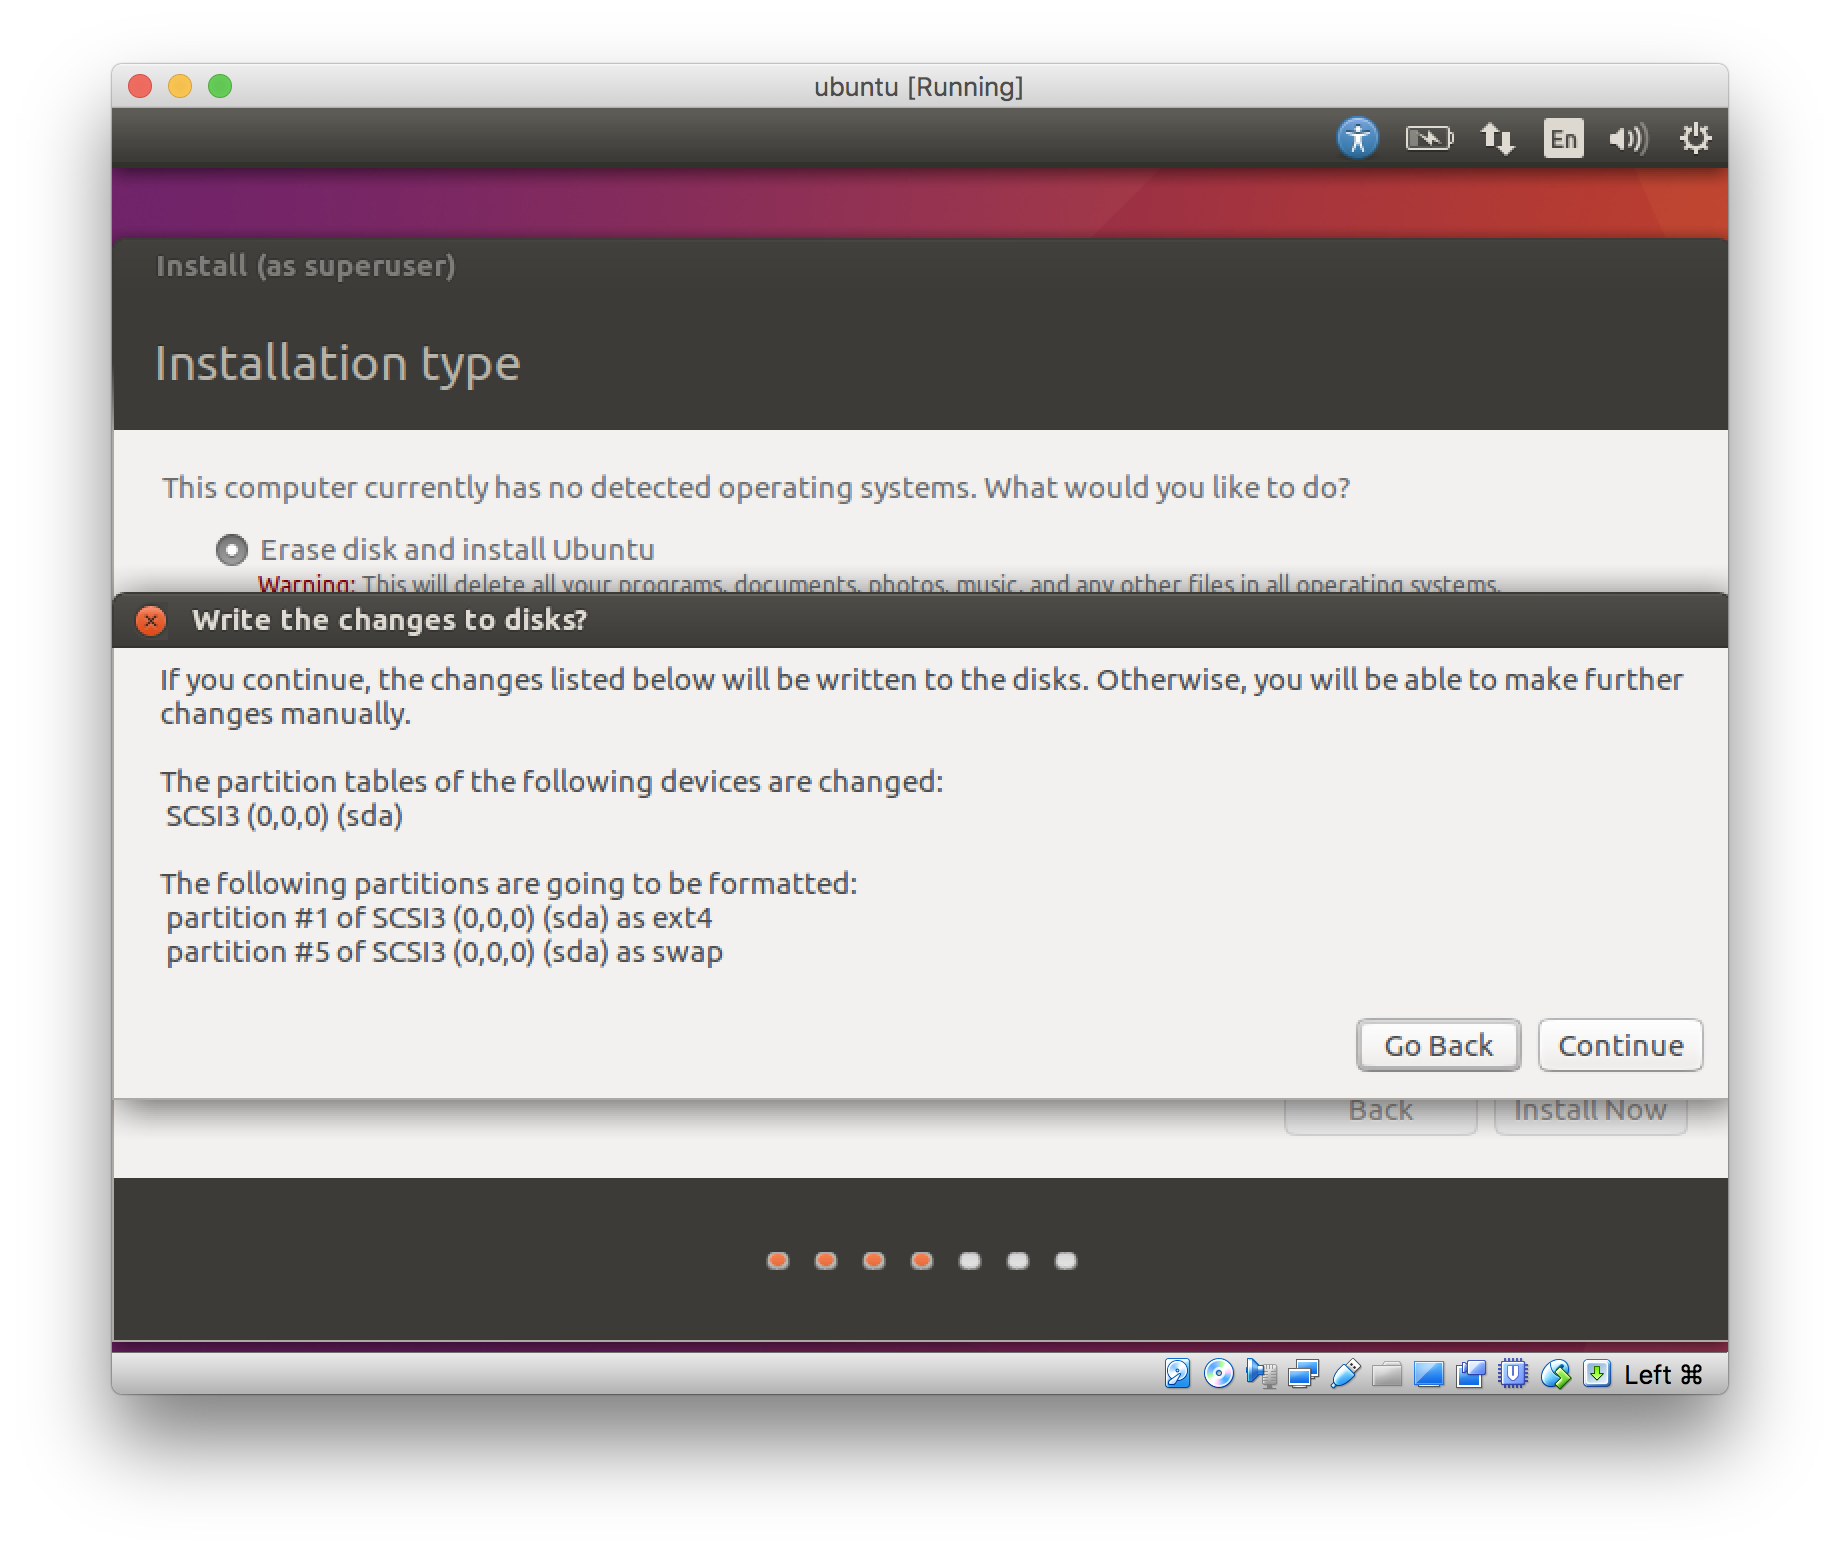This screenshot has width=1840, height=1554.
Task: Click the display settings status icon
Action: point(1429,1374)
